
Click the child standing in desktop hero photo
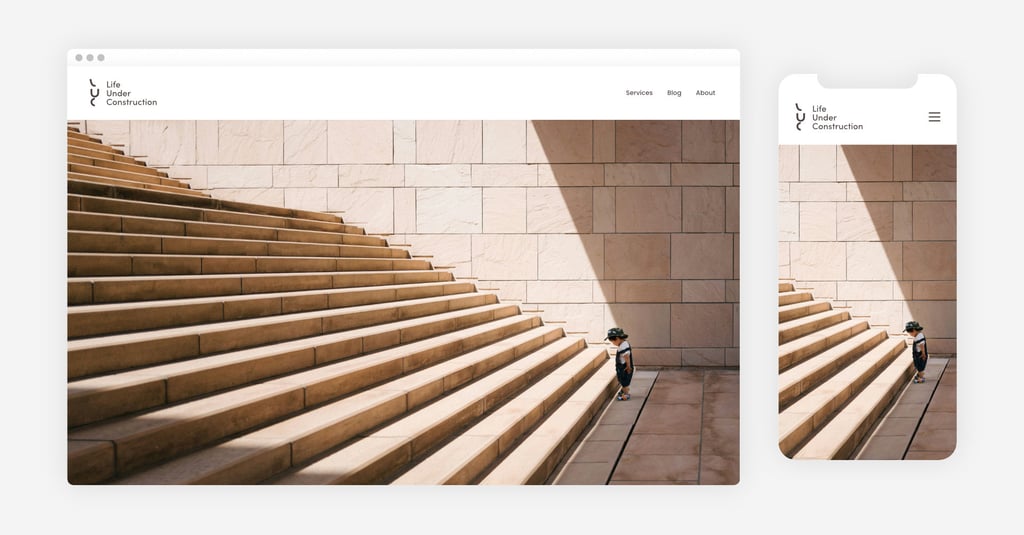coord(621,363)
